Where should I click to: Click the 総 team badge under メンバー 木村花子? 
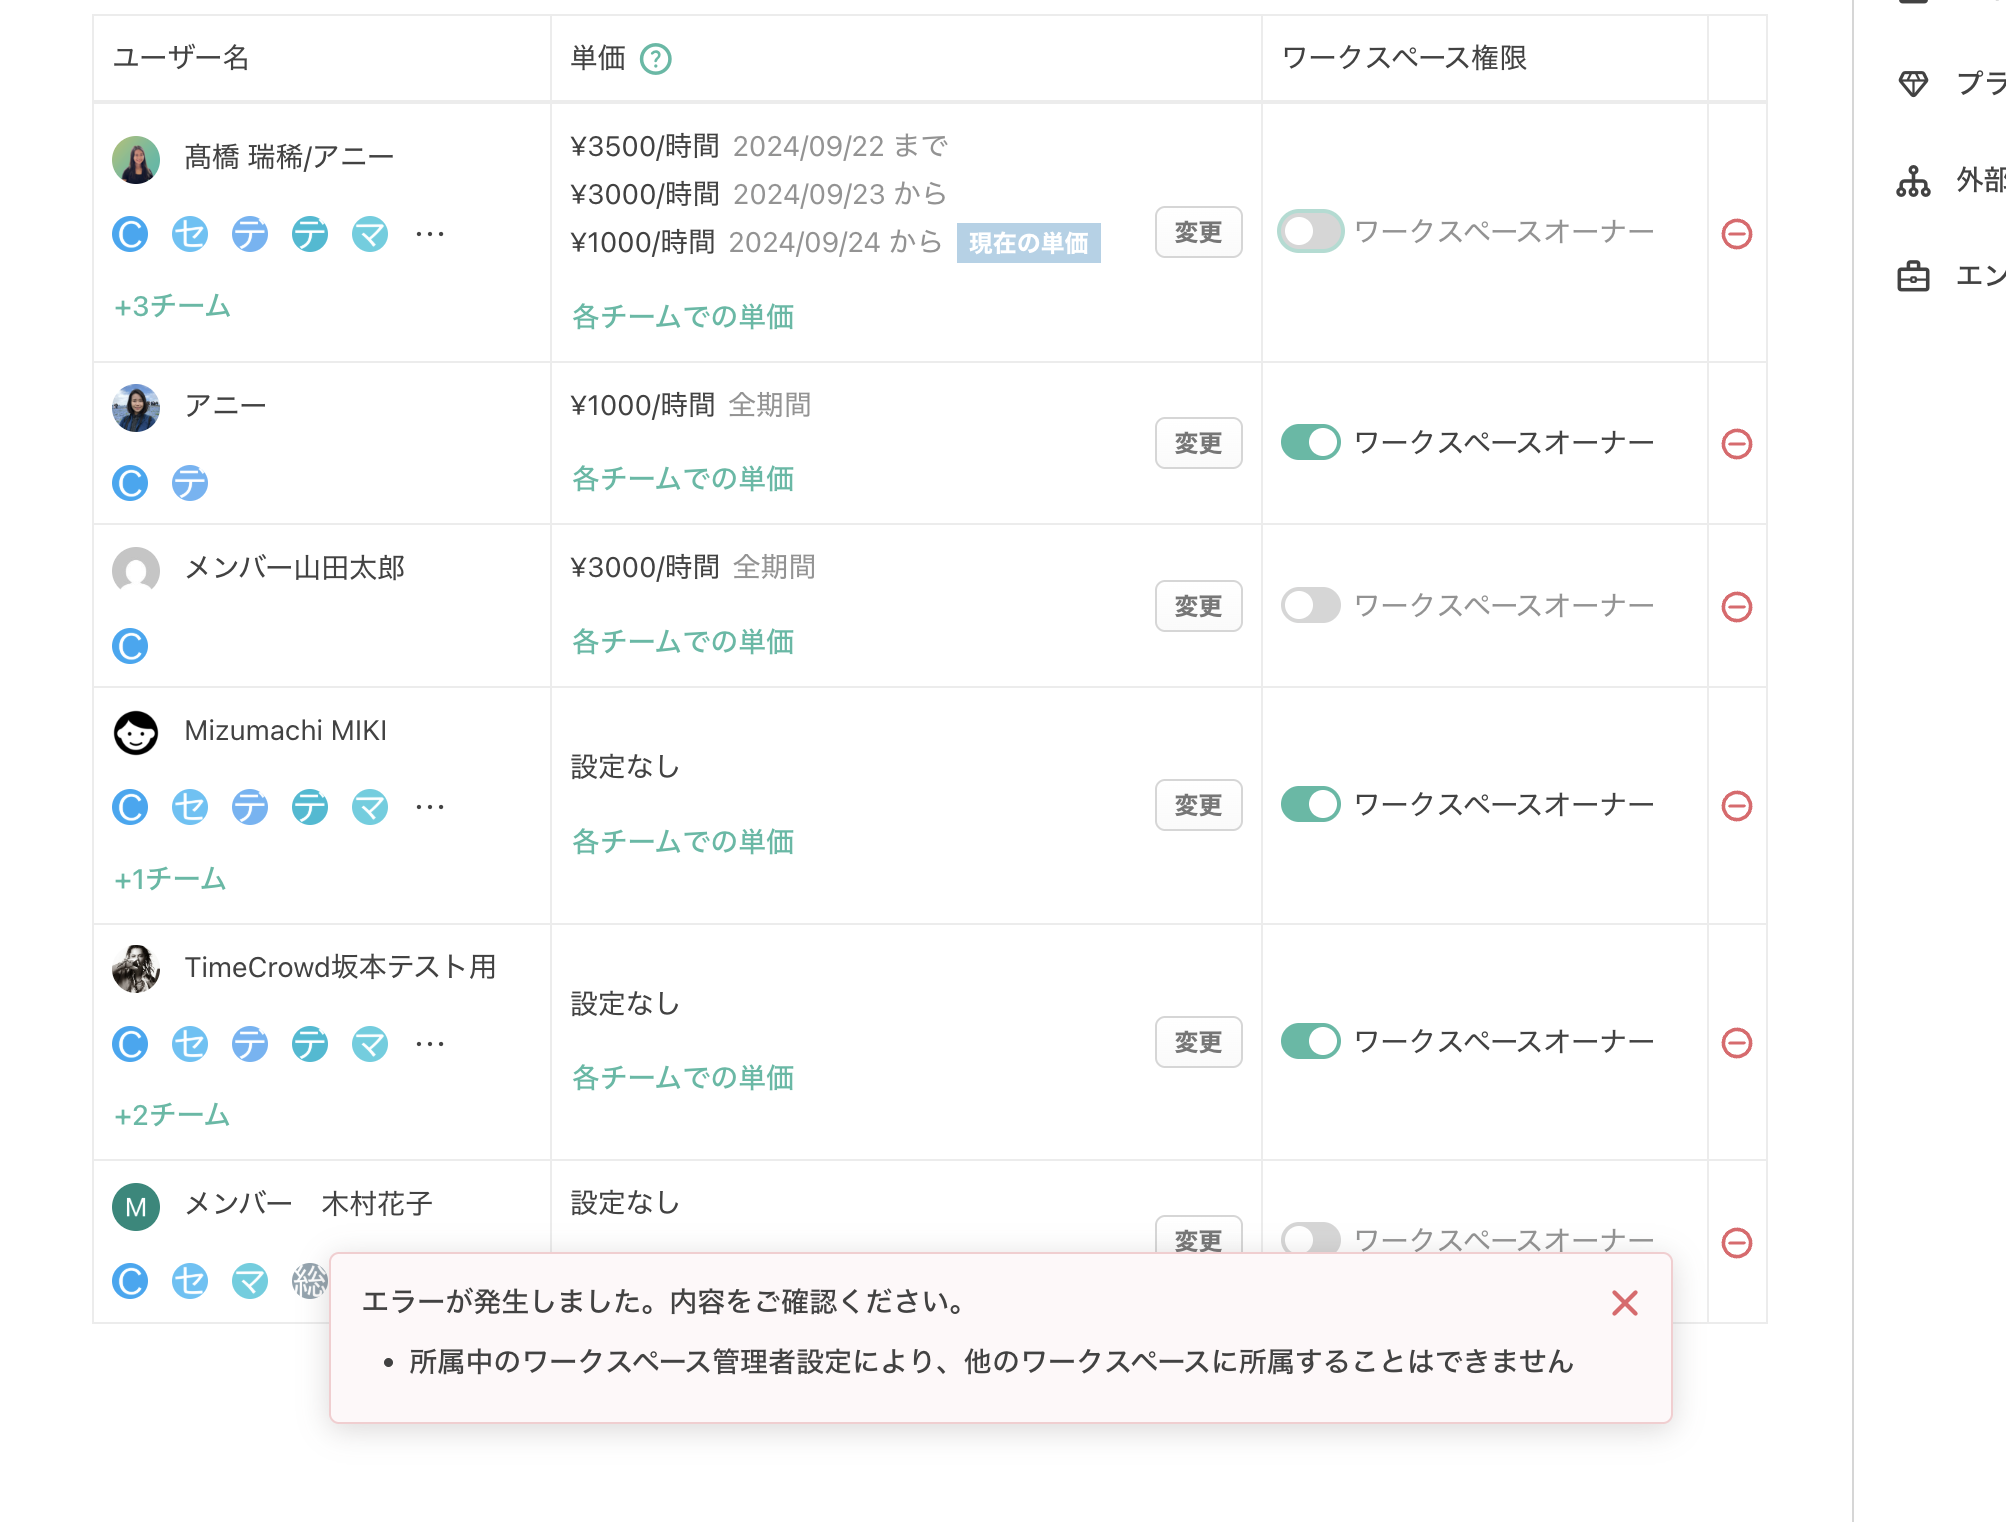(310, 1281)
